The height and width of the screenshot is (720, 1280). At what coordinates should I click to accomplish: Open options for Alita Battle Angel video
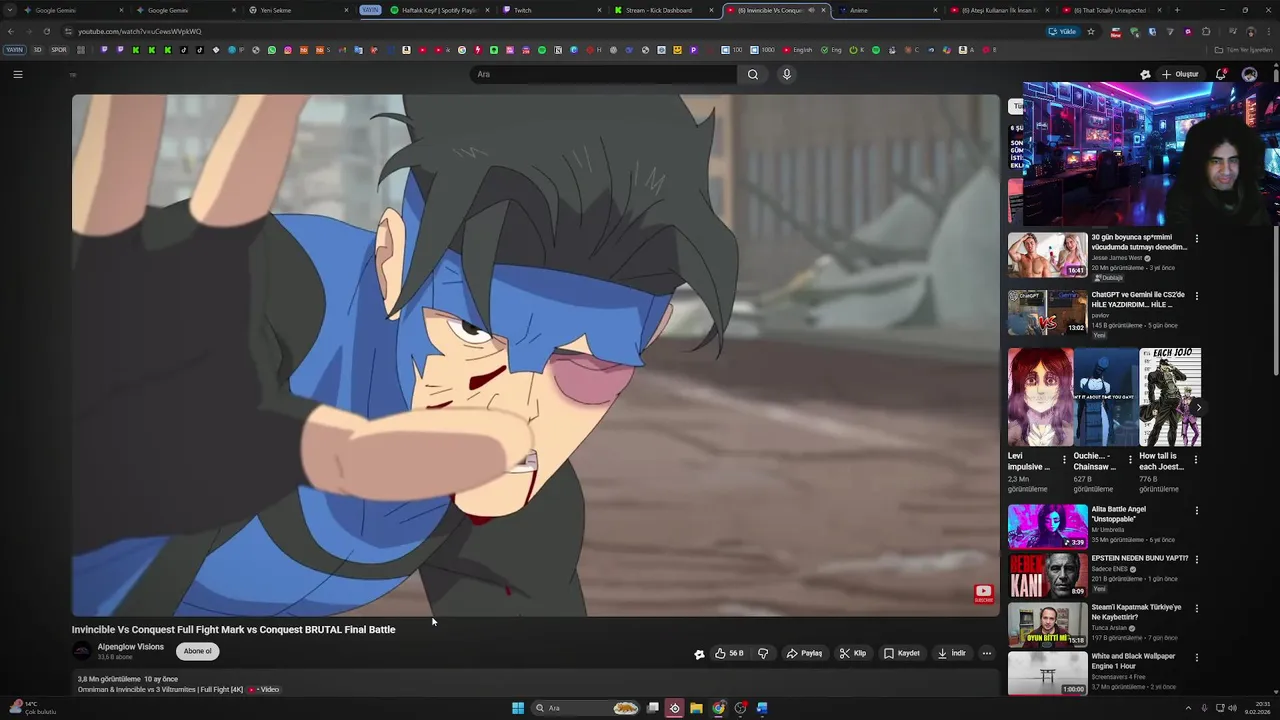(x=1196, y=510)
